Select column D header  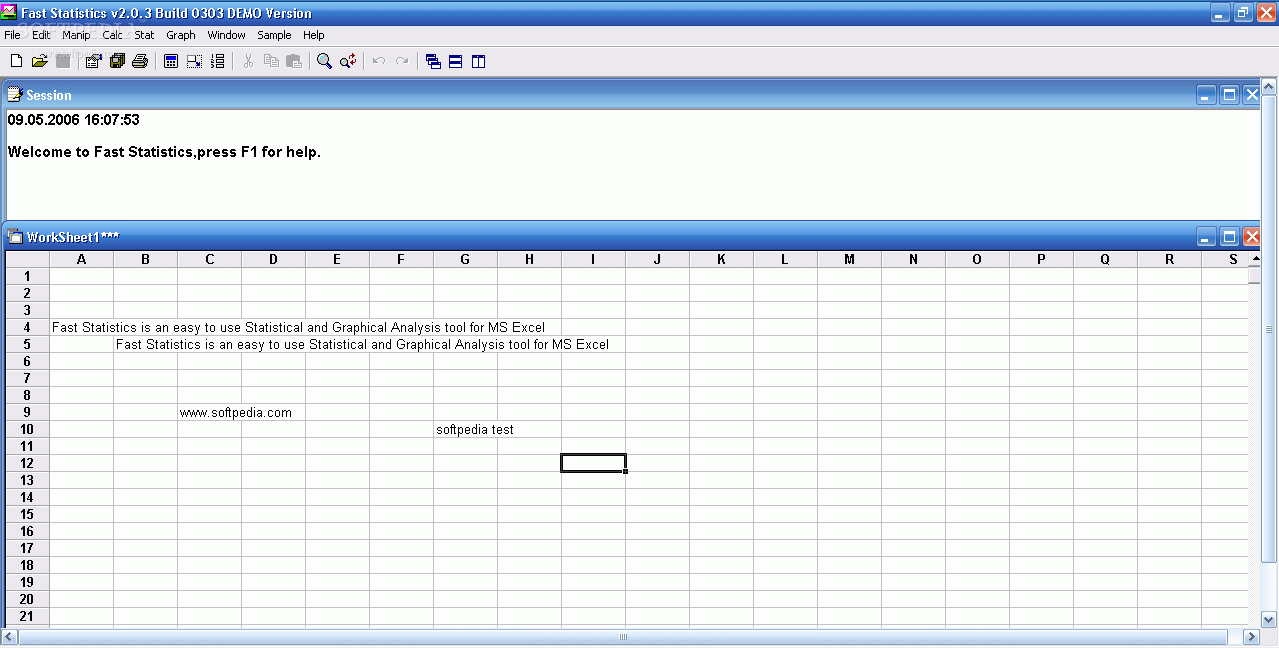(x=273, y=259)
